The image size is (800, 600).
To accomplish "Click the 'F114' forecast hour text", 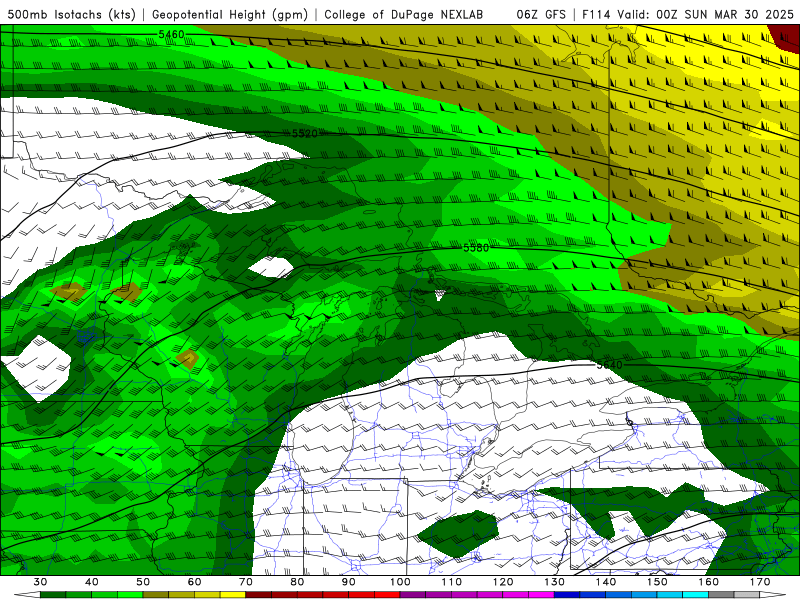I will click(x=596, y=15).
